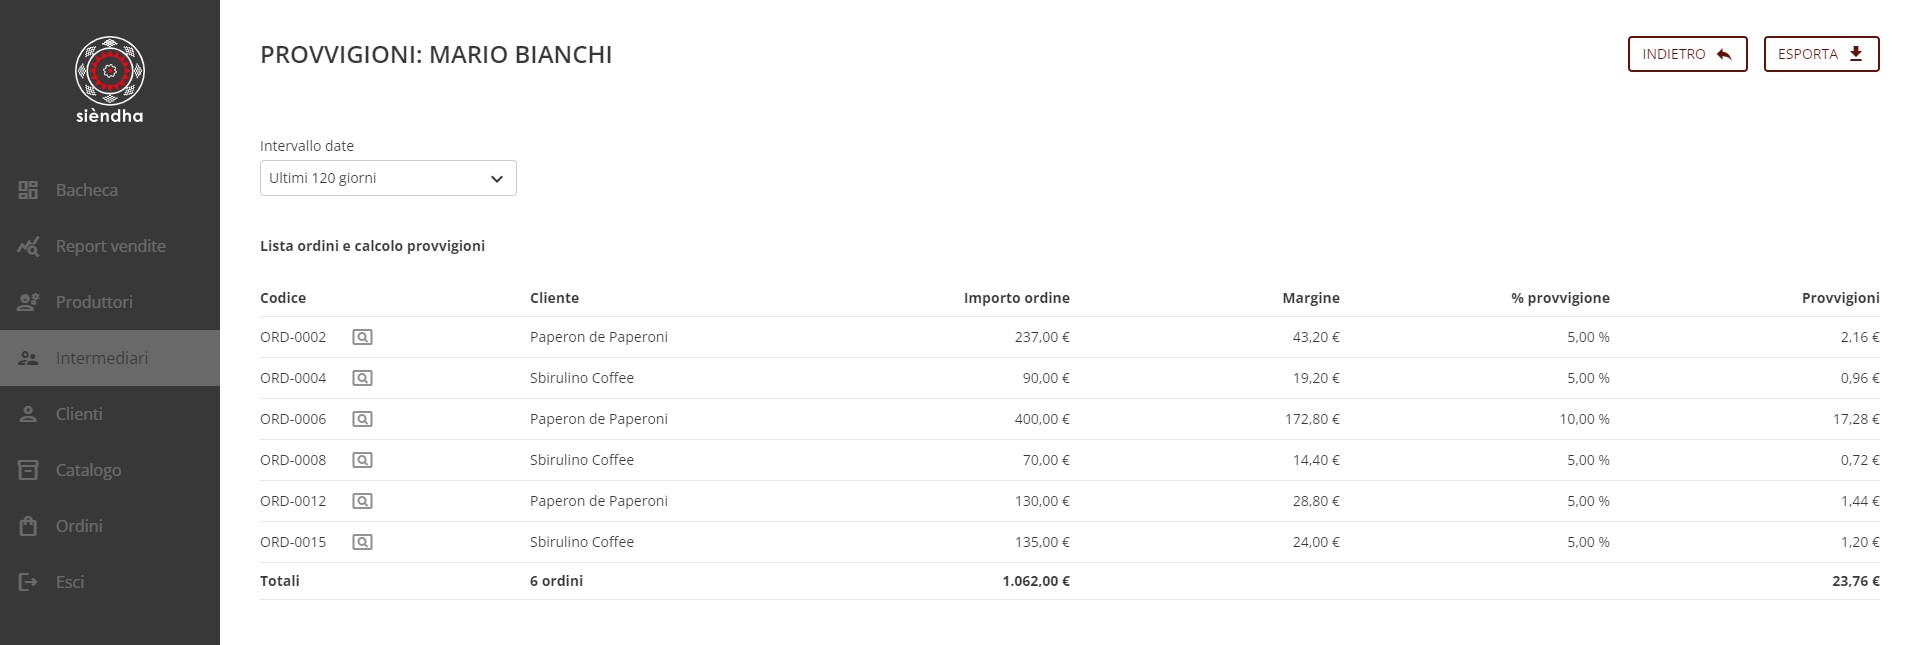Click the Bacheca dashboard icon in the sidebar
1919x645 pixels.
(28, 190)
